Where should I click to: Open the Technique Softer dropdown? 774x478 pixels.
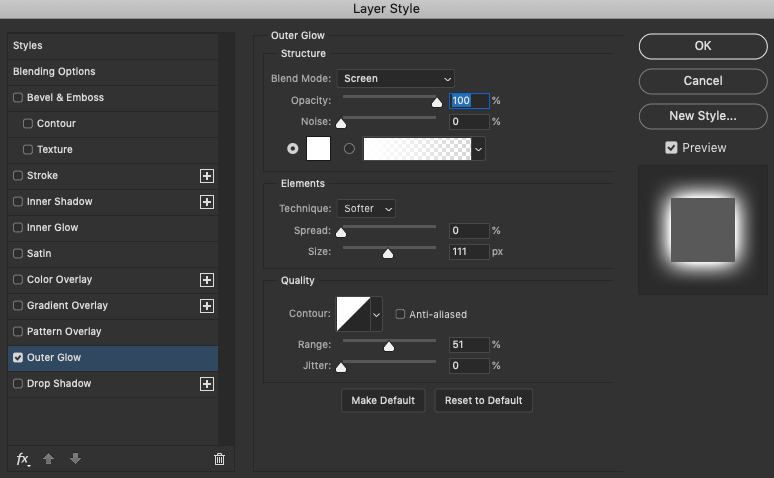(366, 208)
